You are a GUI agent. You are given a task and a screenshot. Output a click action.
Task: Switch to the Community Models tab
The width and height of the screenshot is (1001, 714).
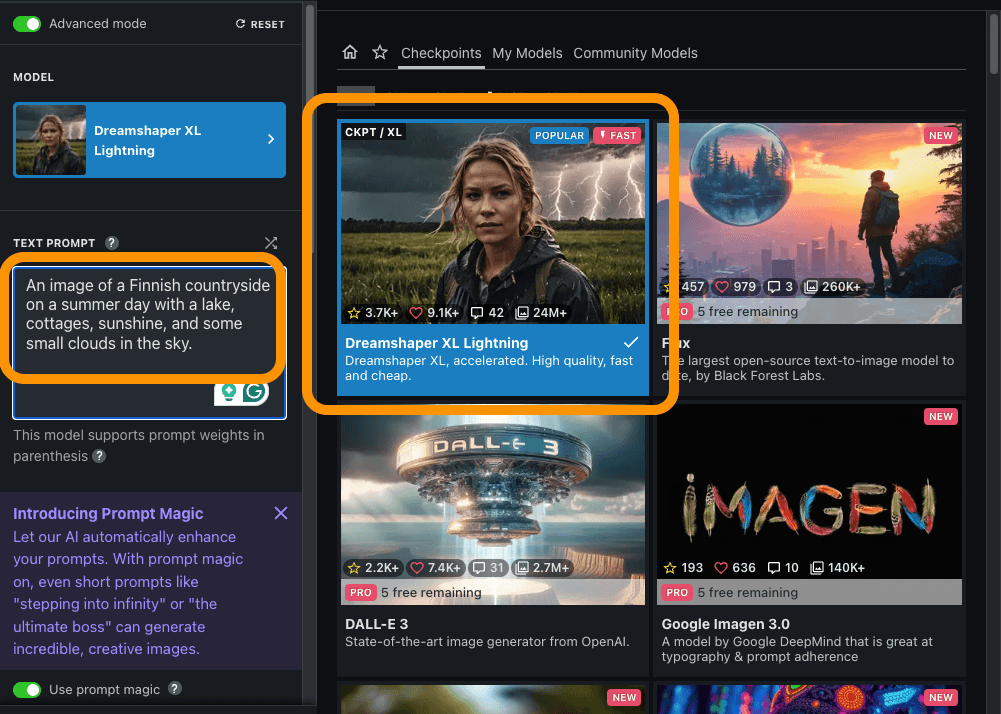pyautogui.click(x=635, y=53)
